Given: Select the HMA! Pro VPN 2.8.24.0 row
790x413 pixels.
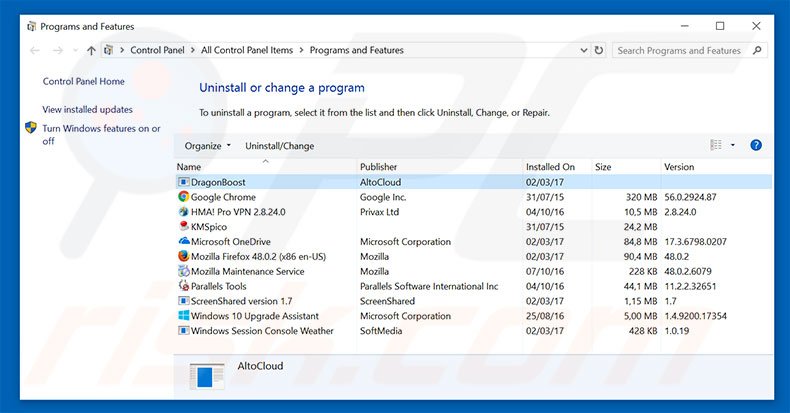Looking at the screenshot, I should 474,212.
